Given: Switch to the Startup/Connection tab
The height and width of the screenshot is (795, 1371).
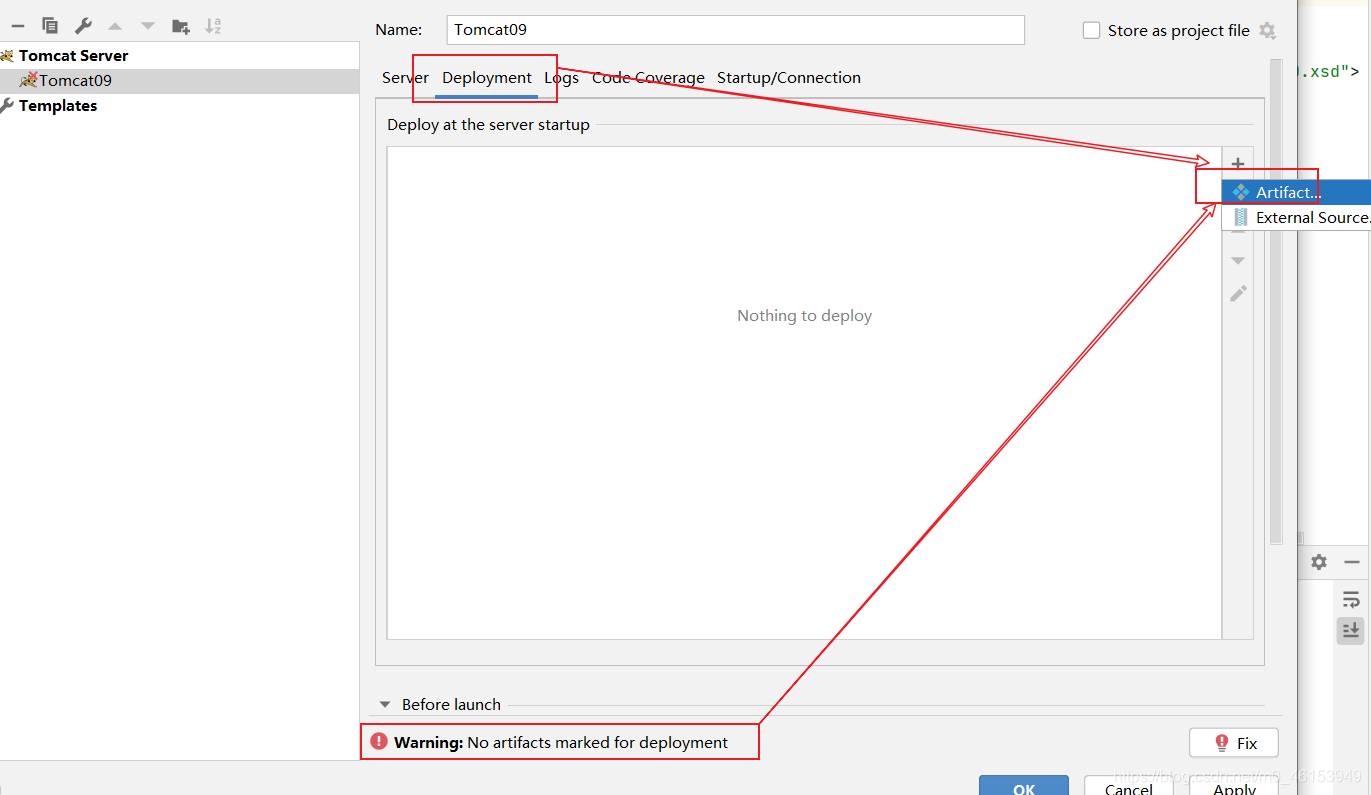Looking at the screenshot, I should coord(789,78).
